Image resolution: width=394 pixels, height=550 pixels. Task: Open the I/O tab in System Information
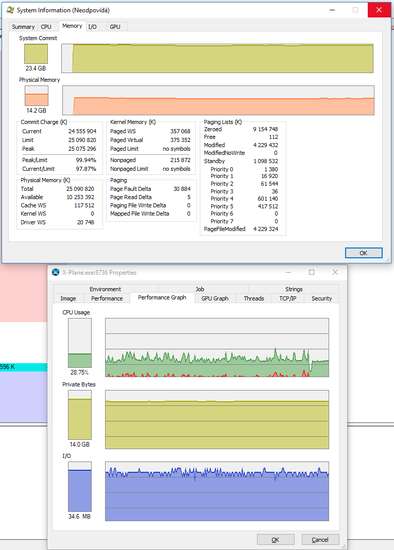click(92, 27)
